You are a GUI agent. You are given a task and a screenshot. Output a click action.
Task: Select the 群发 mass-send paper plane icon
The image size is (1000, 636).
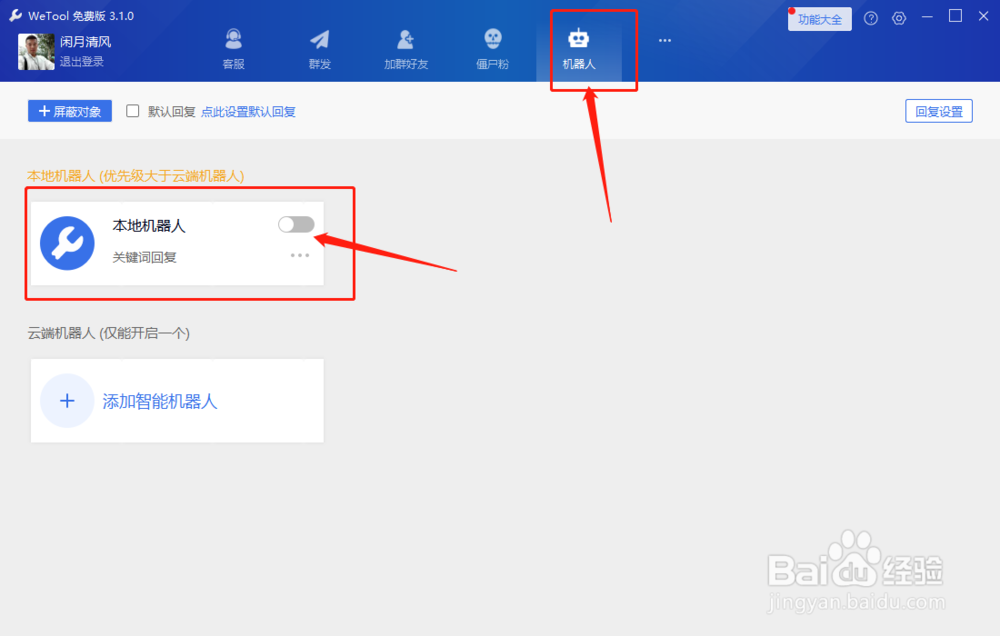pyautogui.click(x=319, y=40)
